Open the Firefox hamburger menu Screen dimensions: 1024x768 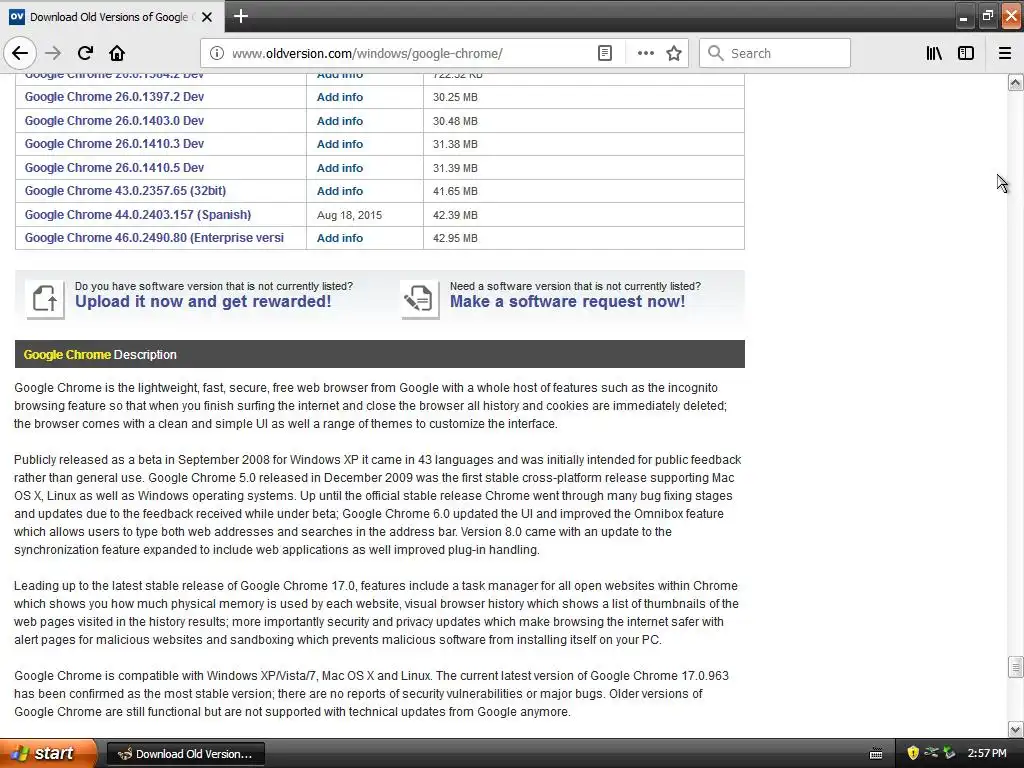1004,53
